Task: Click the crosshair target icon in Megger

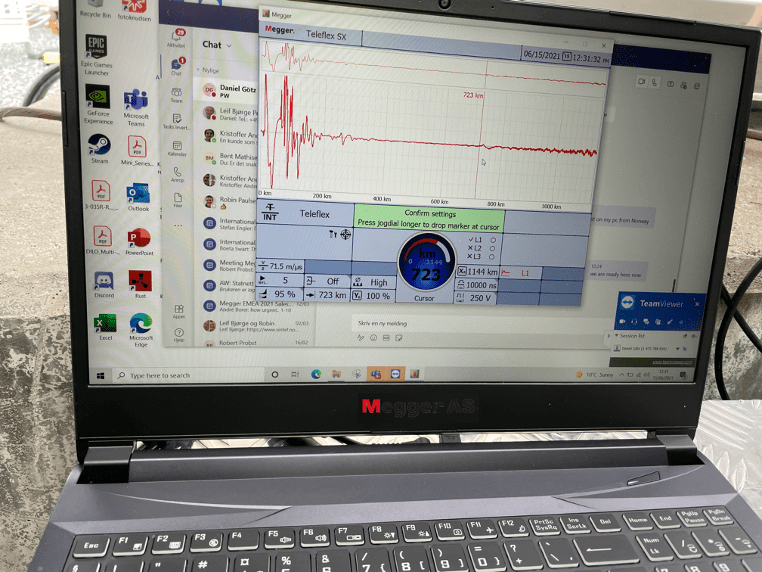Action: (345, 234)
